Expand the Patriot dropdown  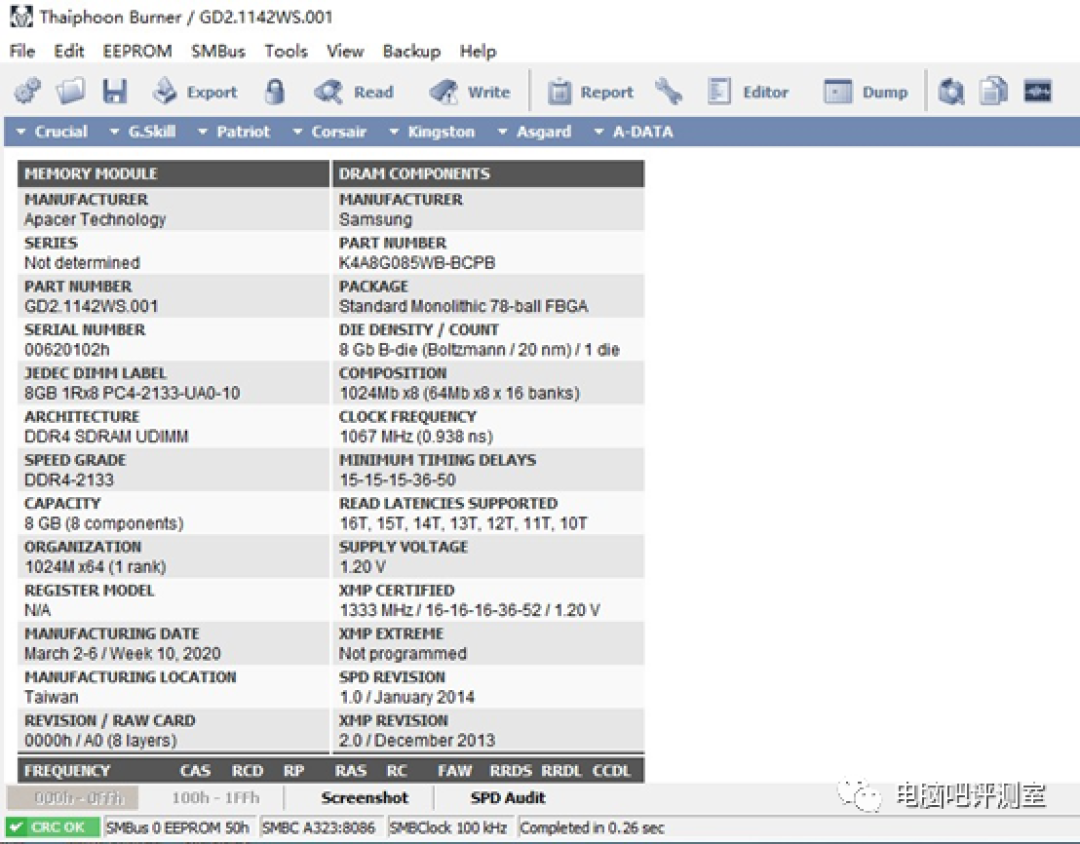[234, 132]
